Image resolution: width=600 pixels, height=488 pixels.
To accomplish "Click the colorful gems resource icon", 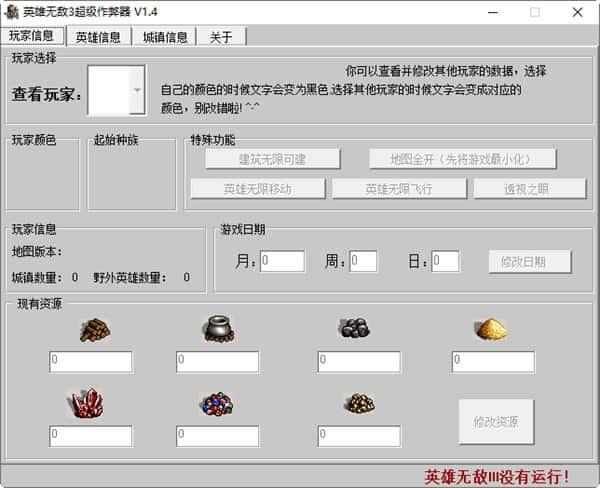I will [216, 404].
